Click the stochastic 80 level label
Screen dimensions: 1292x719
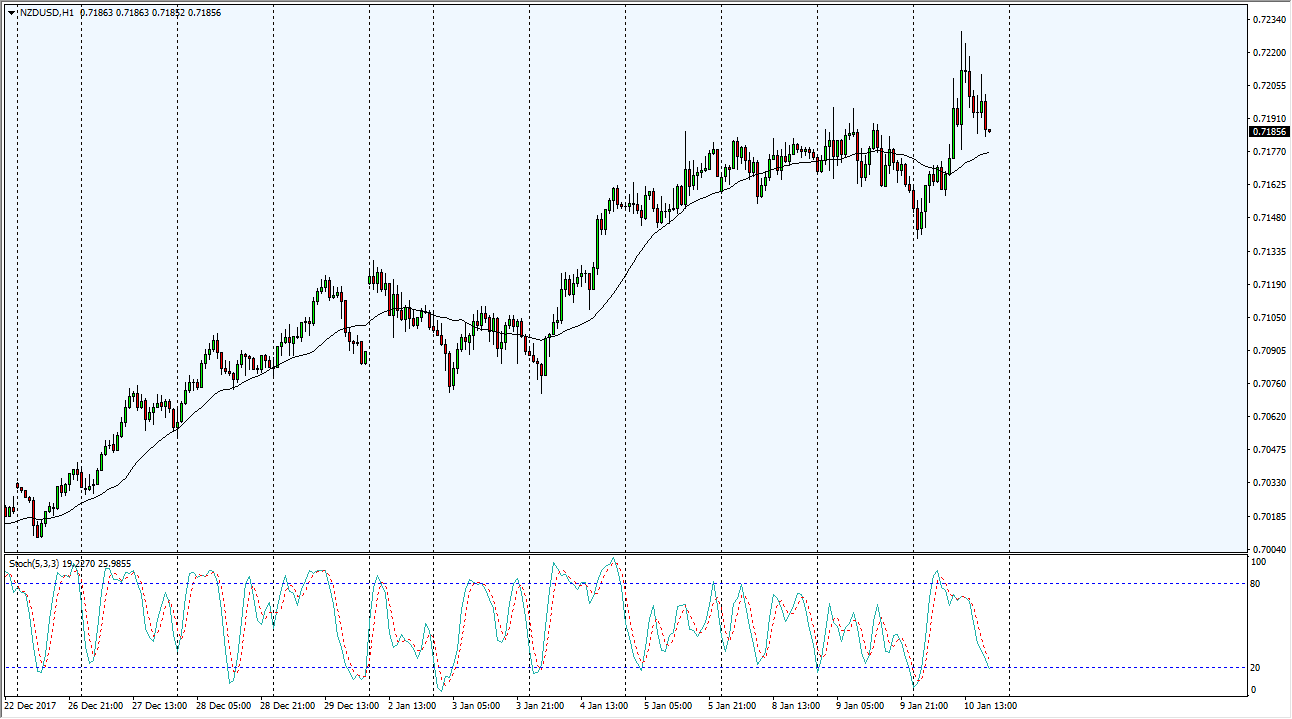1259,583
